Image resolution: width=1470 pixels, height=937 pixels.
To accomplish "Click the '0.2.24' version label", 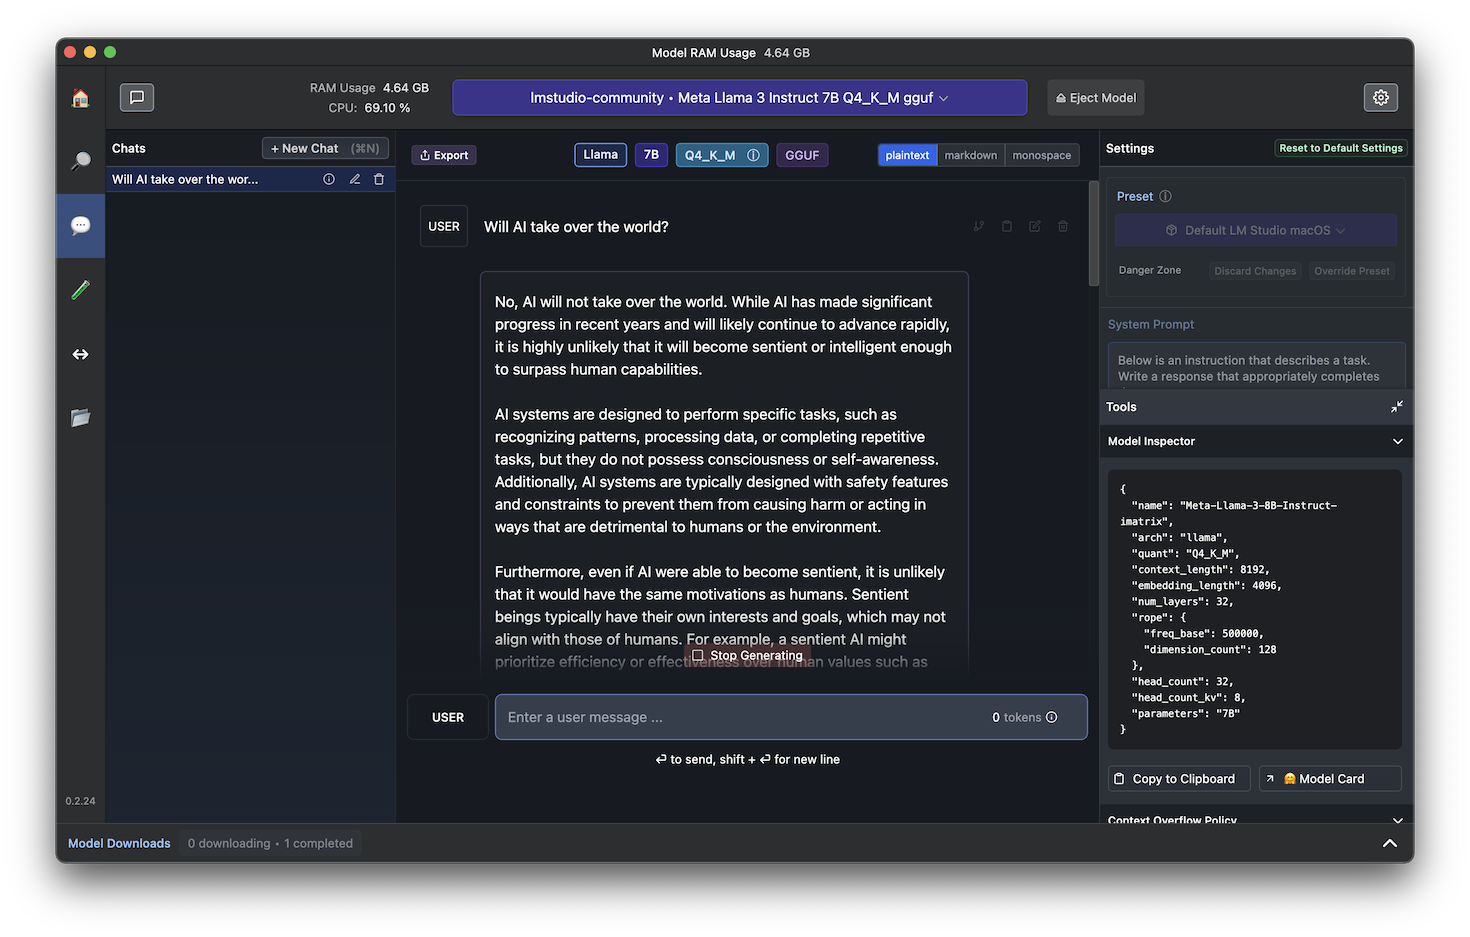I will click(81, 801).
